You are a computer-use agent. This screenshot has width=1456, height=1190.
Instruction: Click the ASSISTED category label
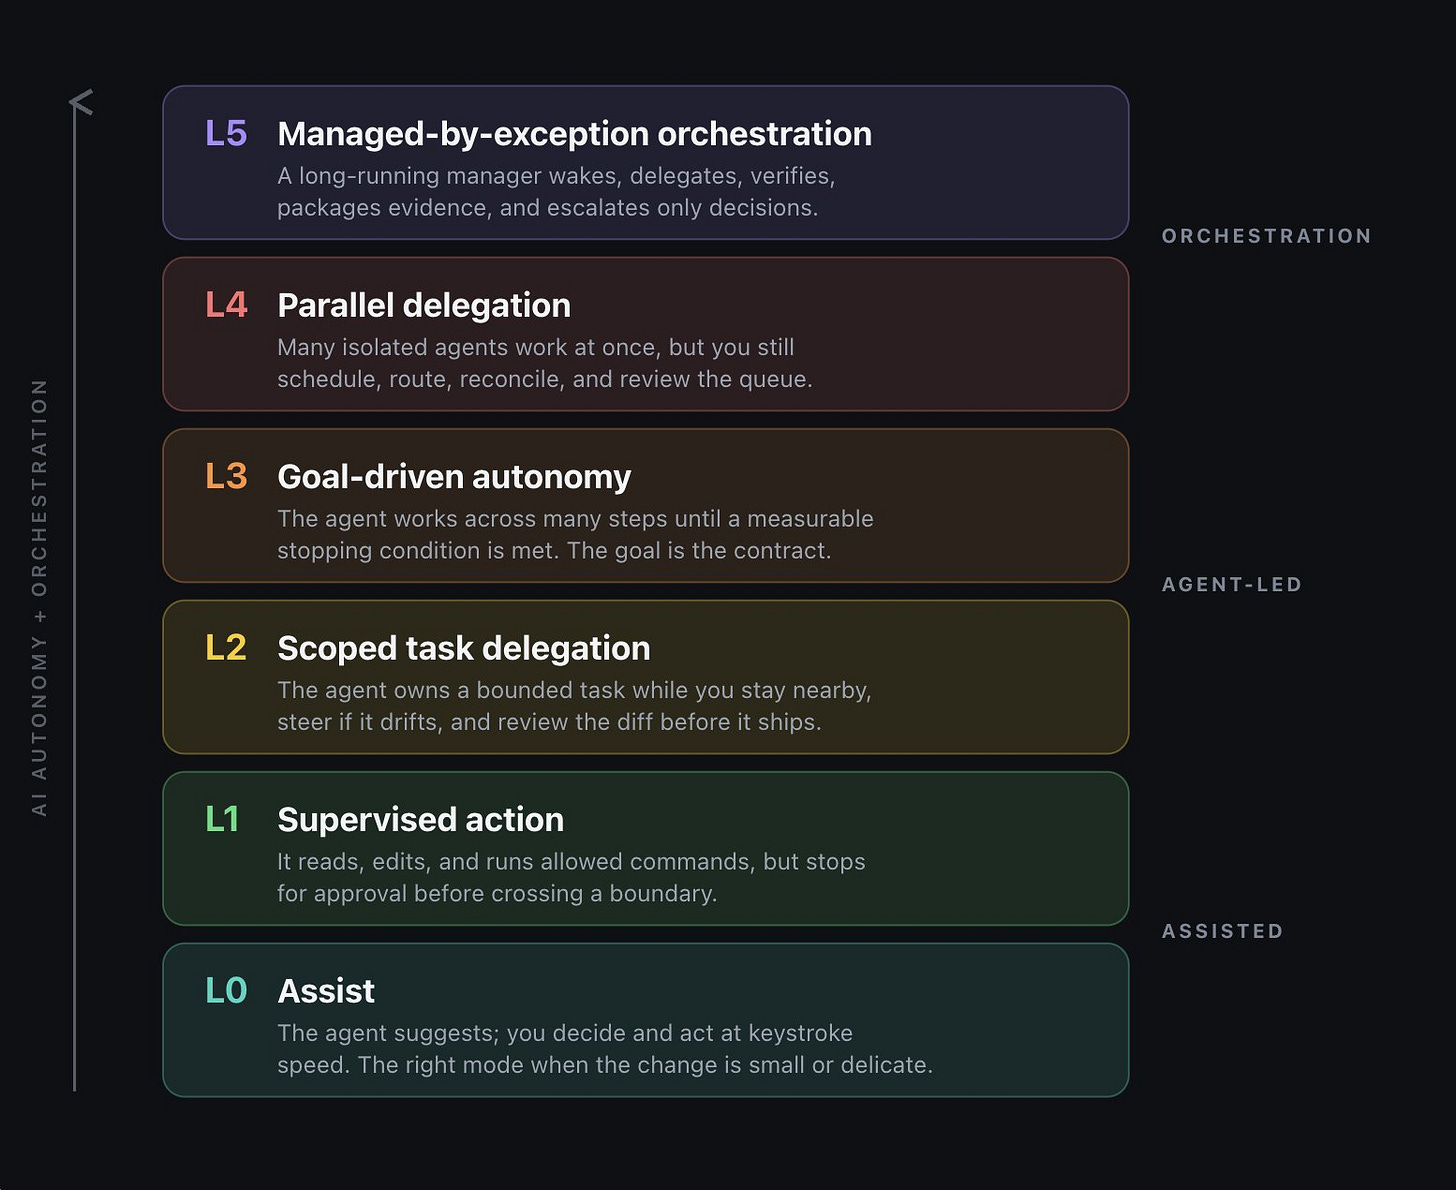pos(1223,931)
